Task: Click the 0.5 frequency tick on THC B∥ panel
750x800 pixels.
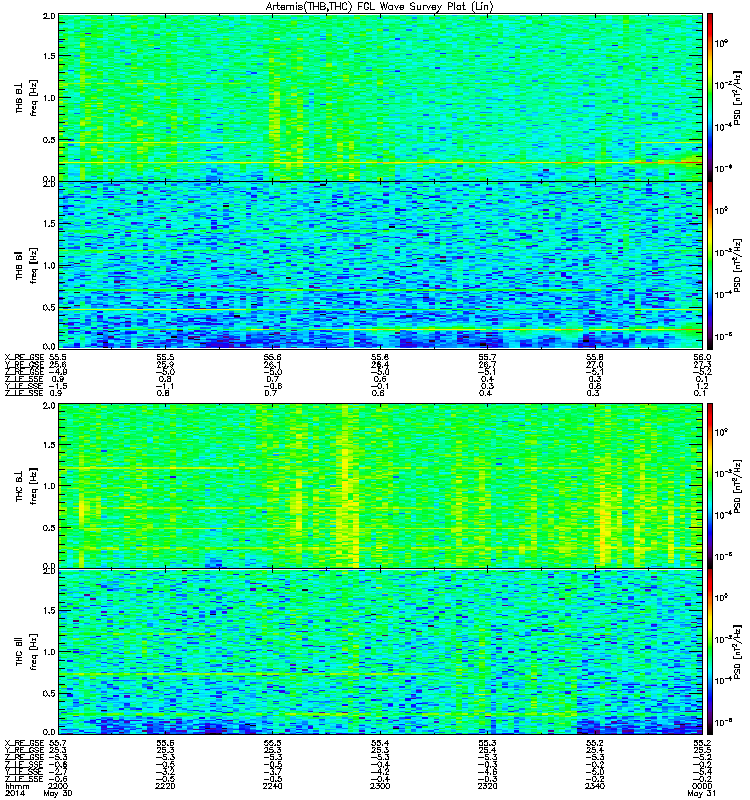Action: 49,693
